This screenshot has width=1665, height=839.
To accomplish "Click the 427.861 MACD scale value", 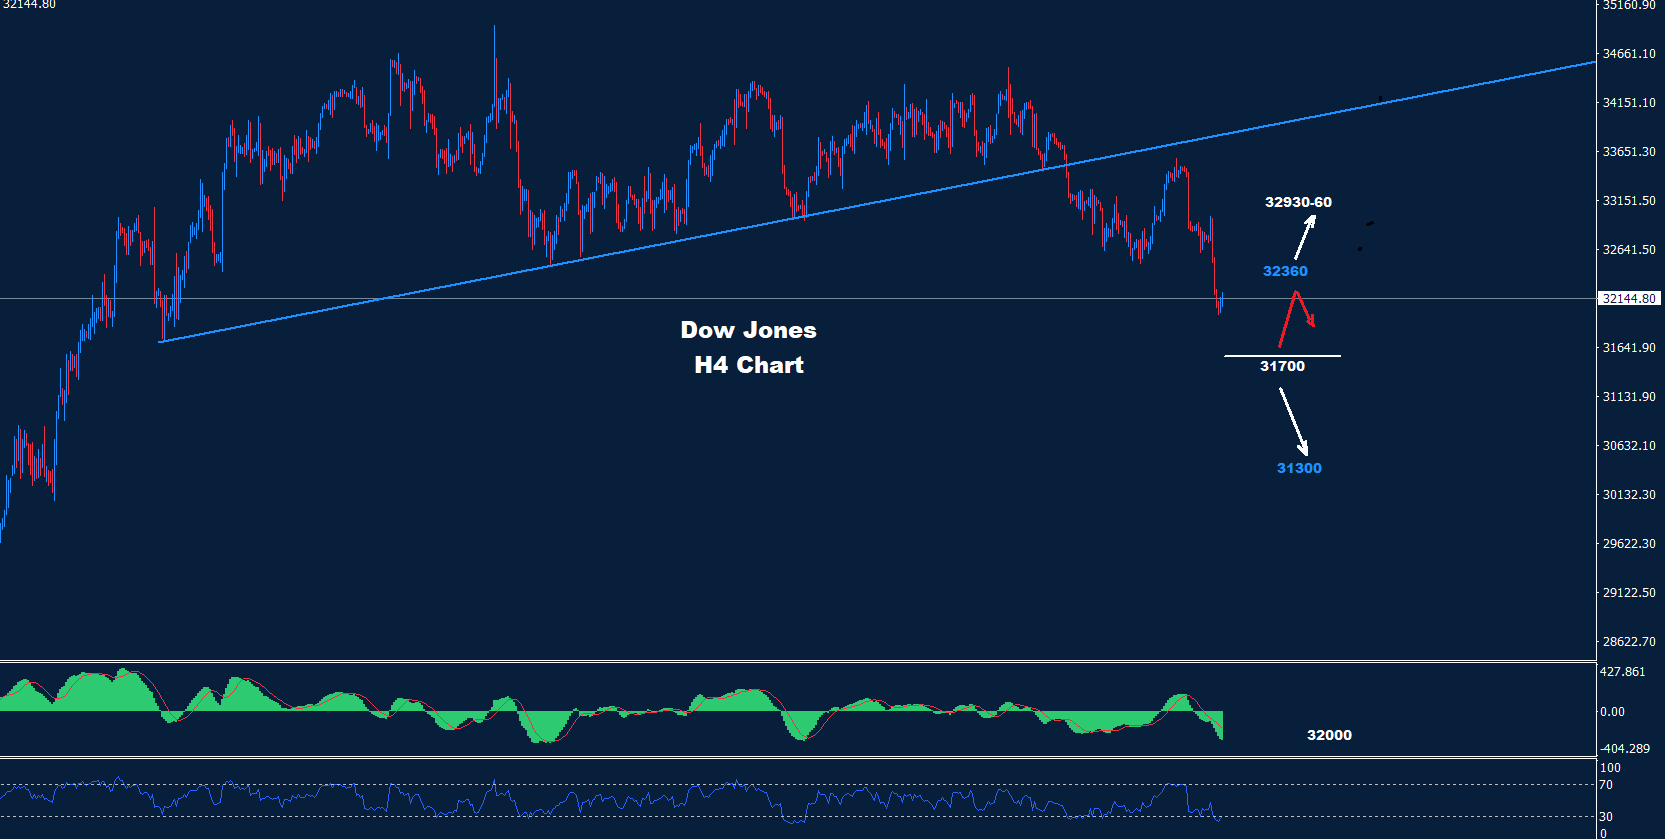I will click(x=1623, y=672).
